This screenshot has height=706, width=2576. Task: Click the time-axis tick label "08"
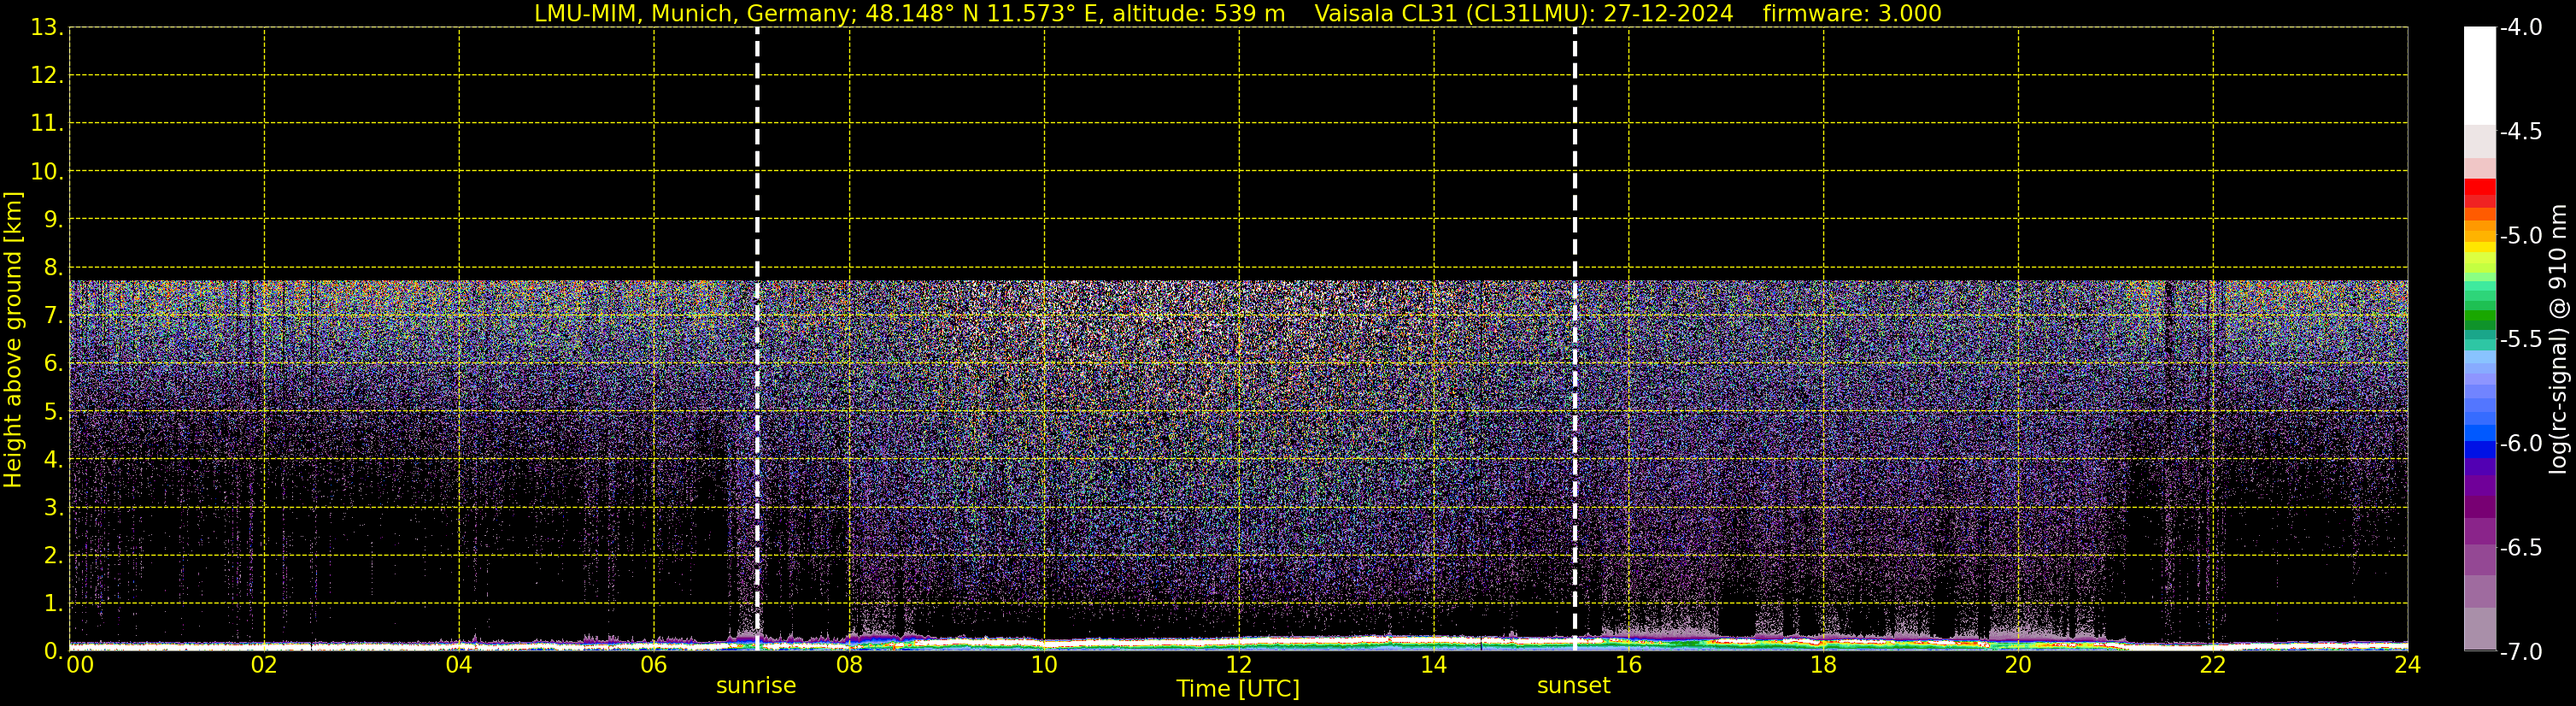pos(849,665)
